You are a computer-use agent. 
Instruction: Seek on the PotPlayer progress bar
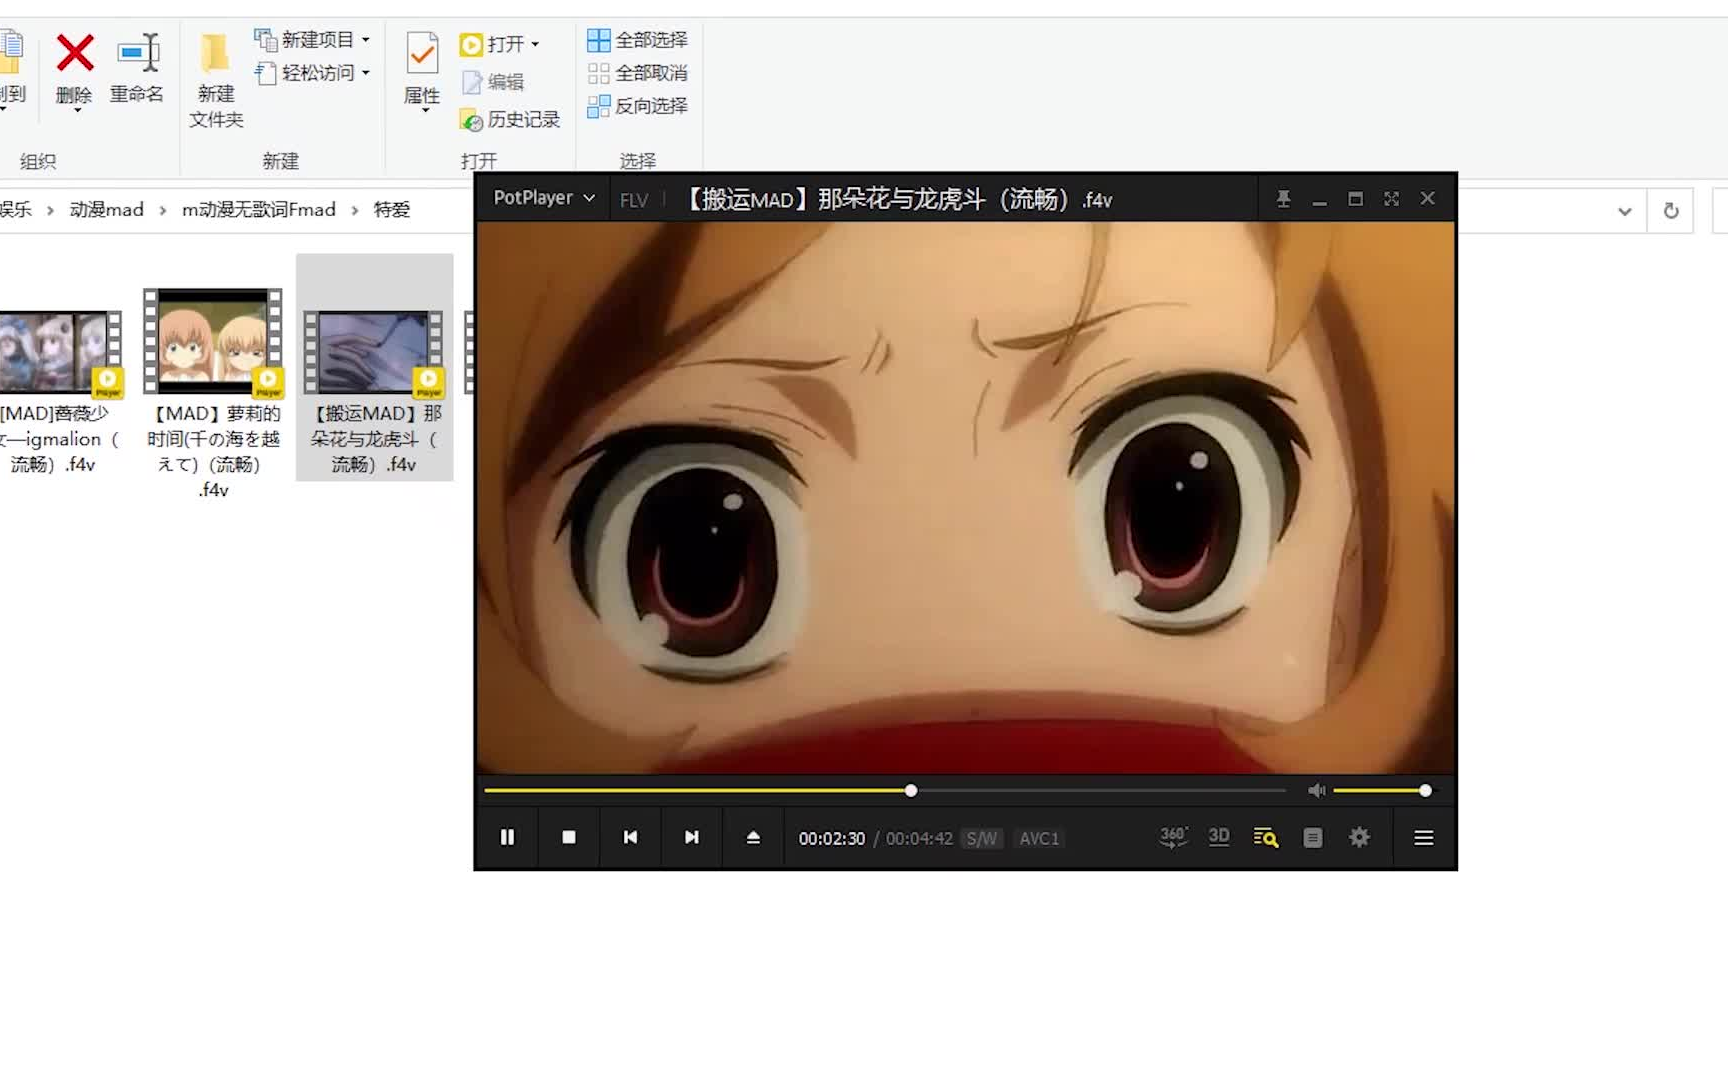pyautogui.click(x=885, y=791)
